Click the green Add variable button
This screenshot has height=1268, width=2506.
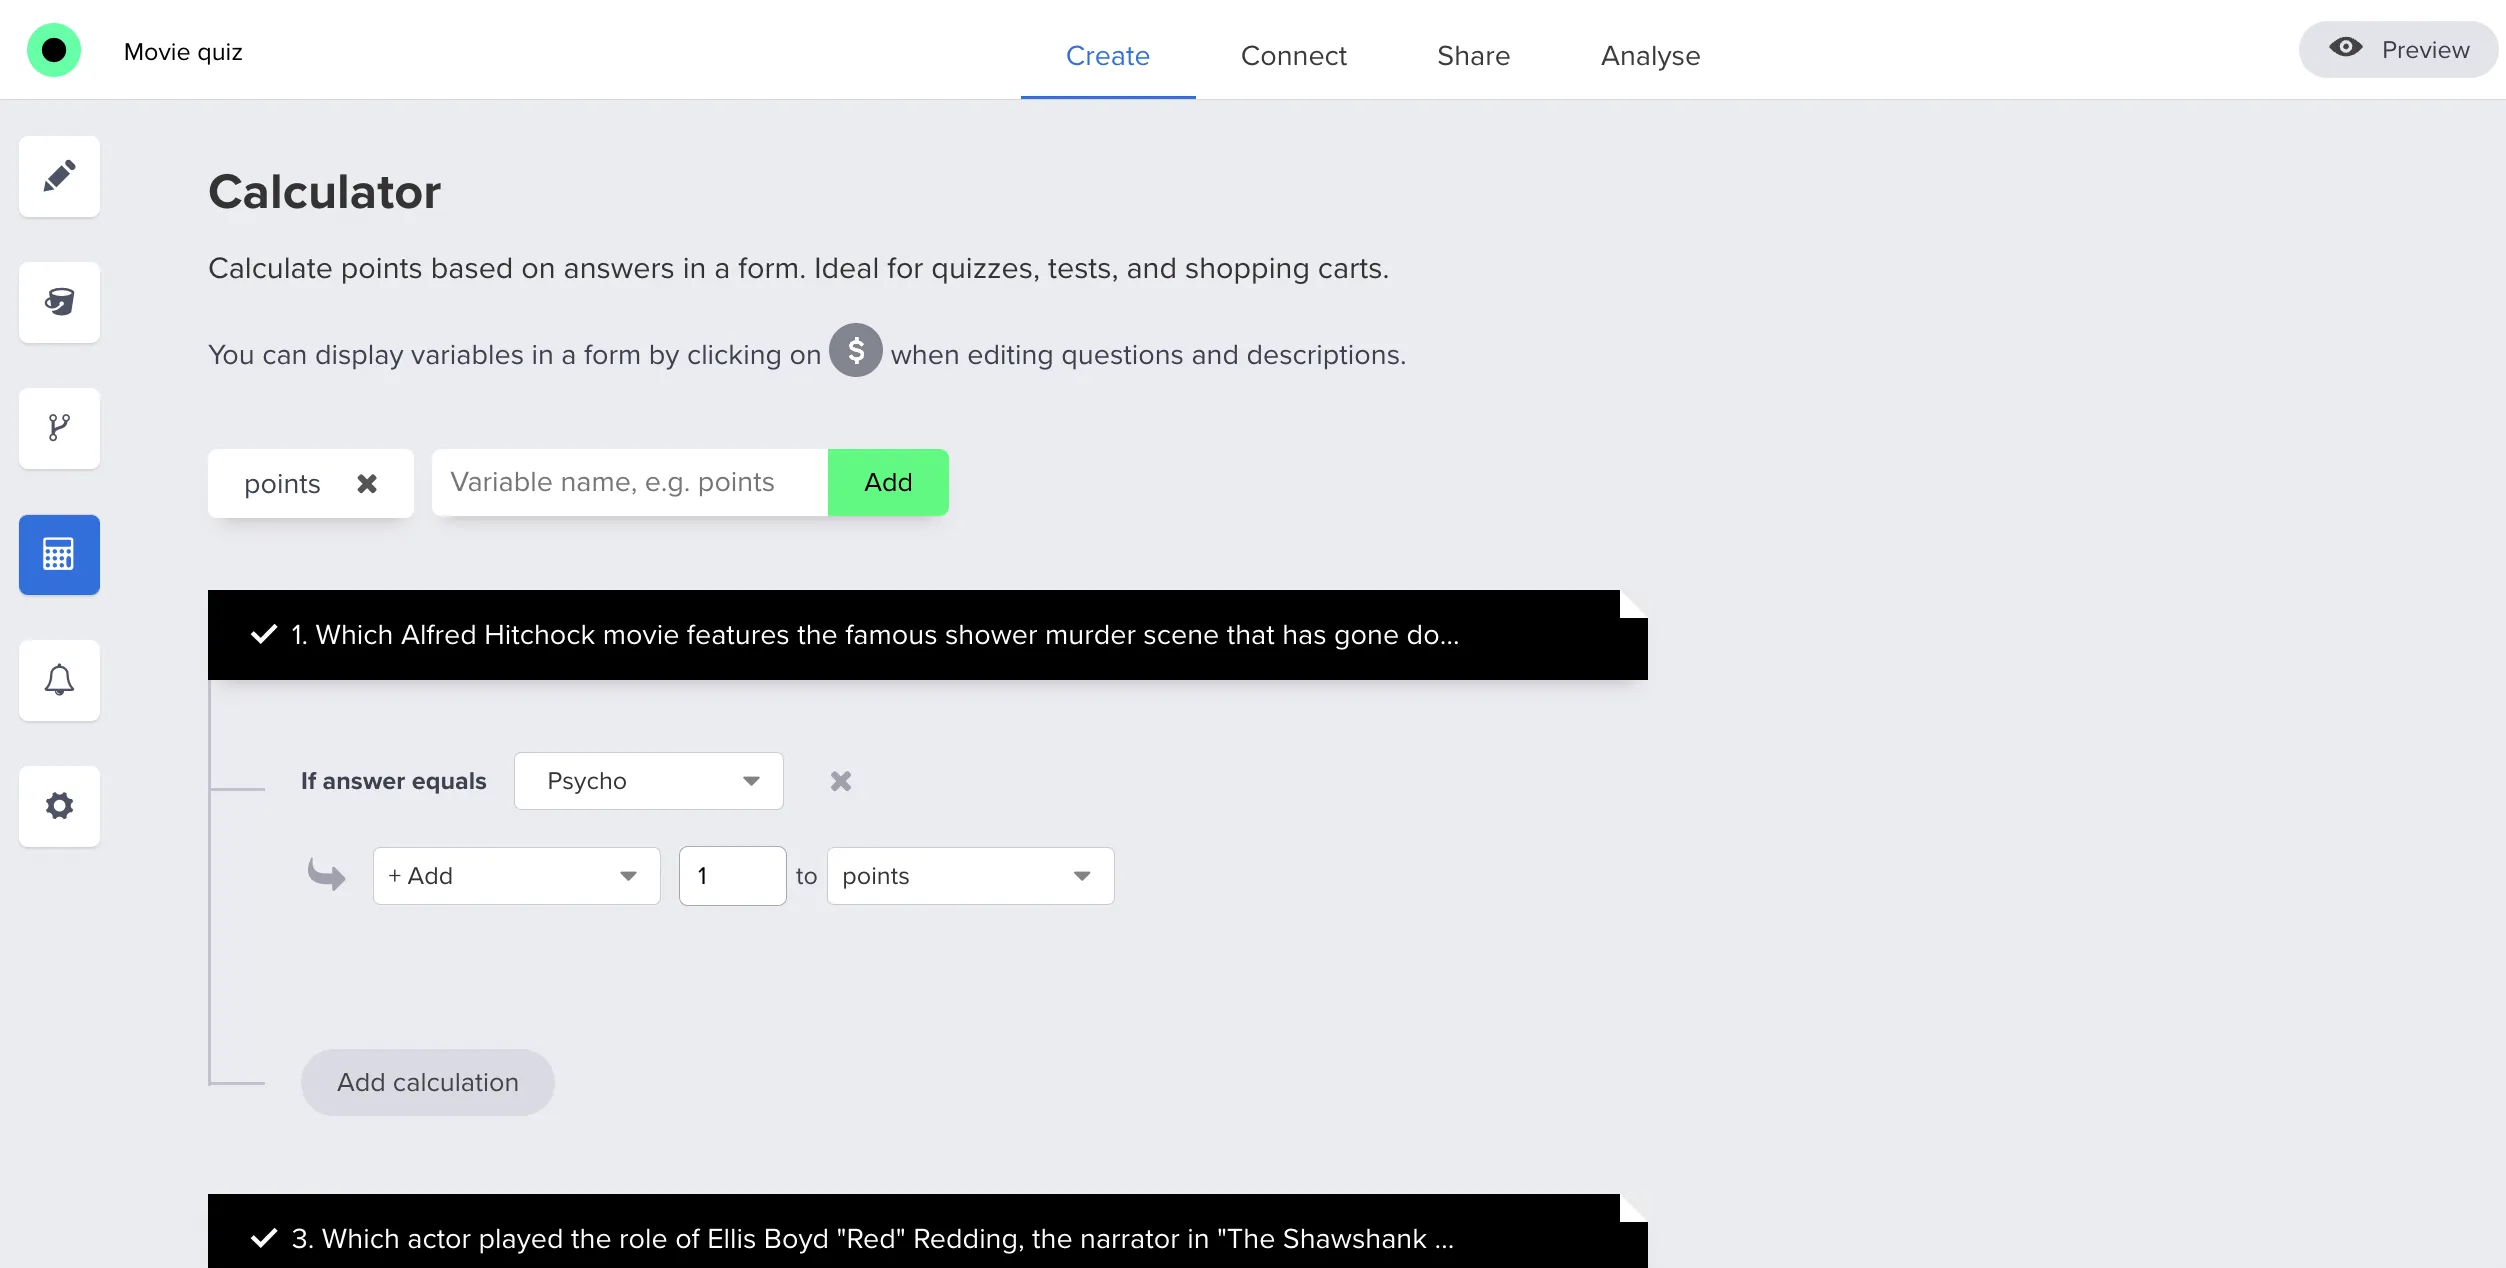click(x=887, y=483)
